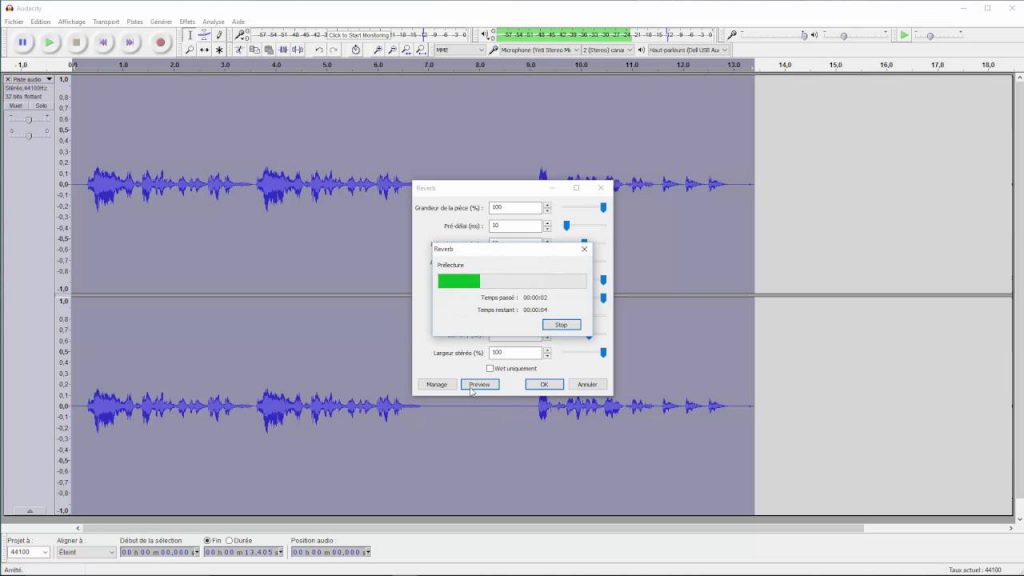Screen dimensions: 1024x576
Task: Open the Pistes menu
Action: 135,22
